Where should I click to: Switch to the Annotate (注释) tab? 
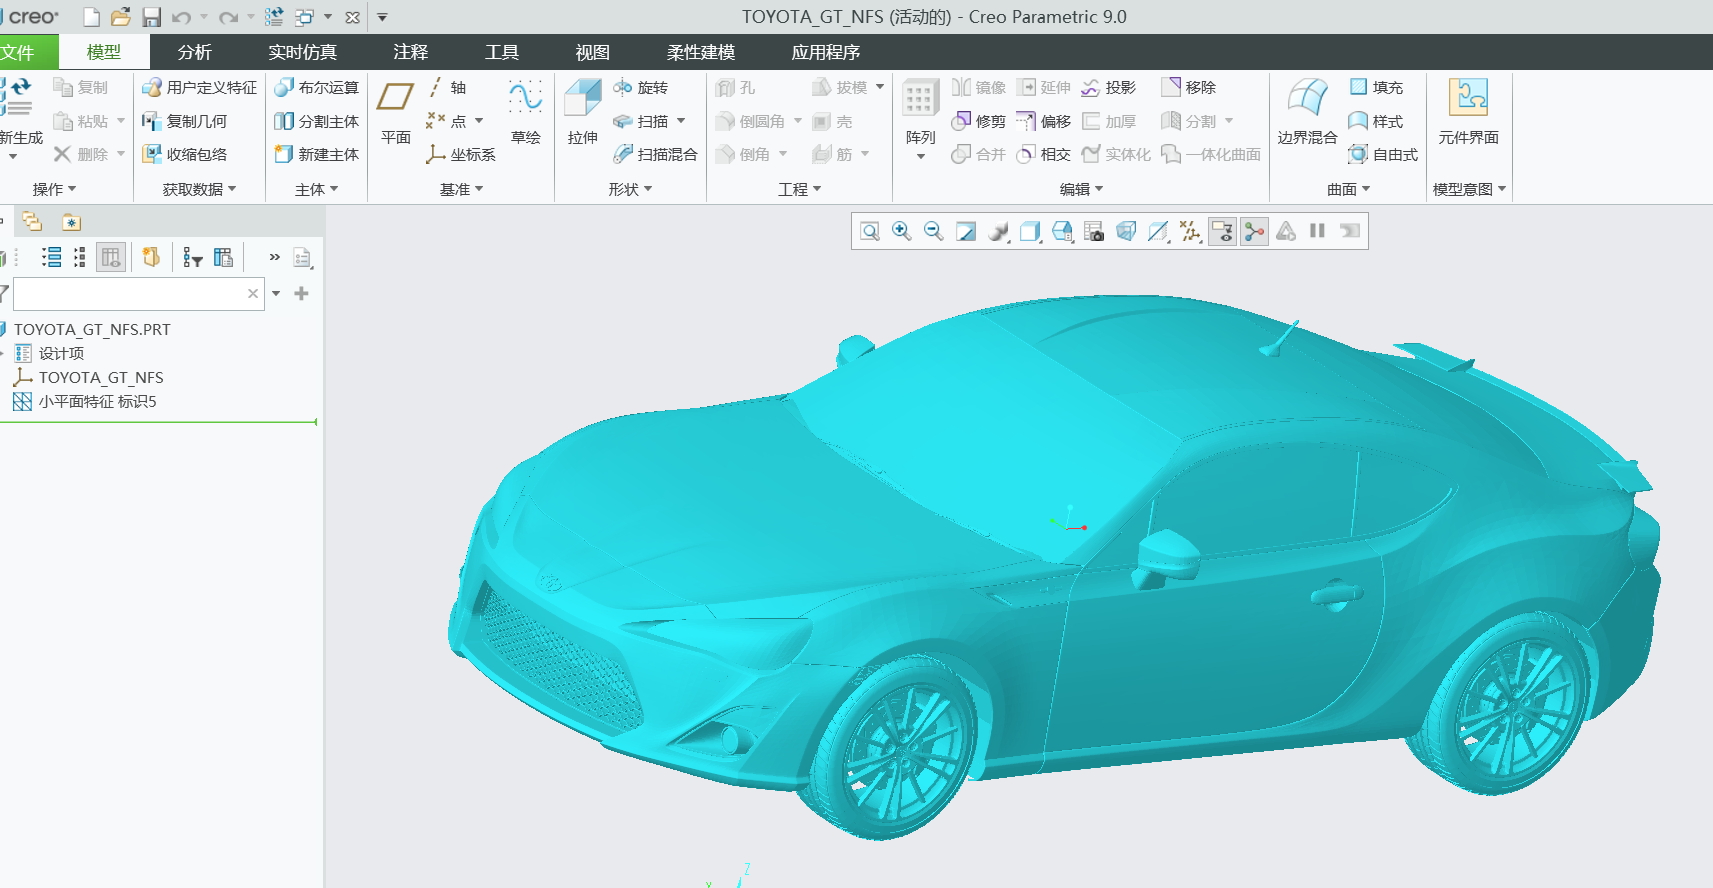click(x=410, y=52)
